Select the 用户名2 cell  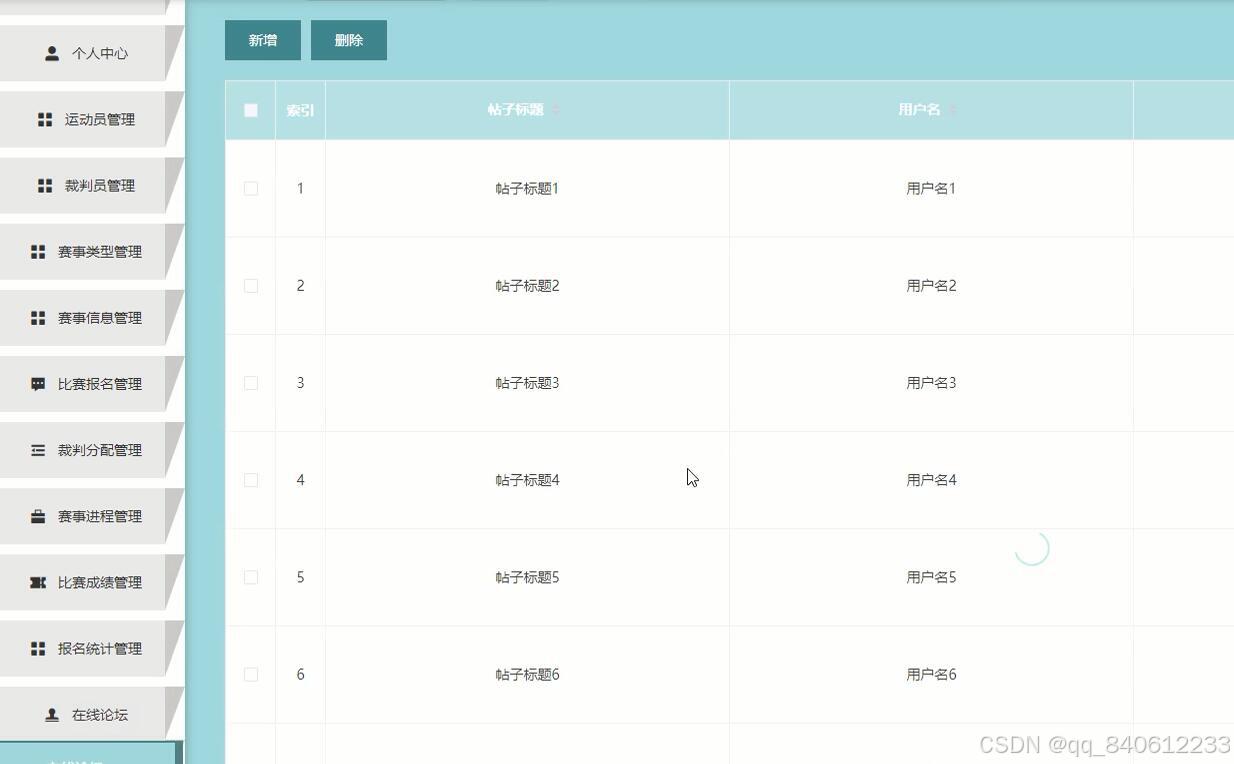pos(931,286)
